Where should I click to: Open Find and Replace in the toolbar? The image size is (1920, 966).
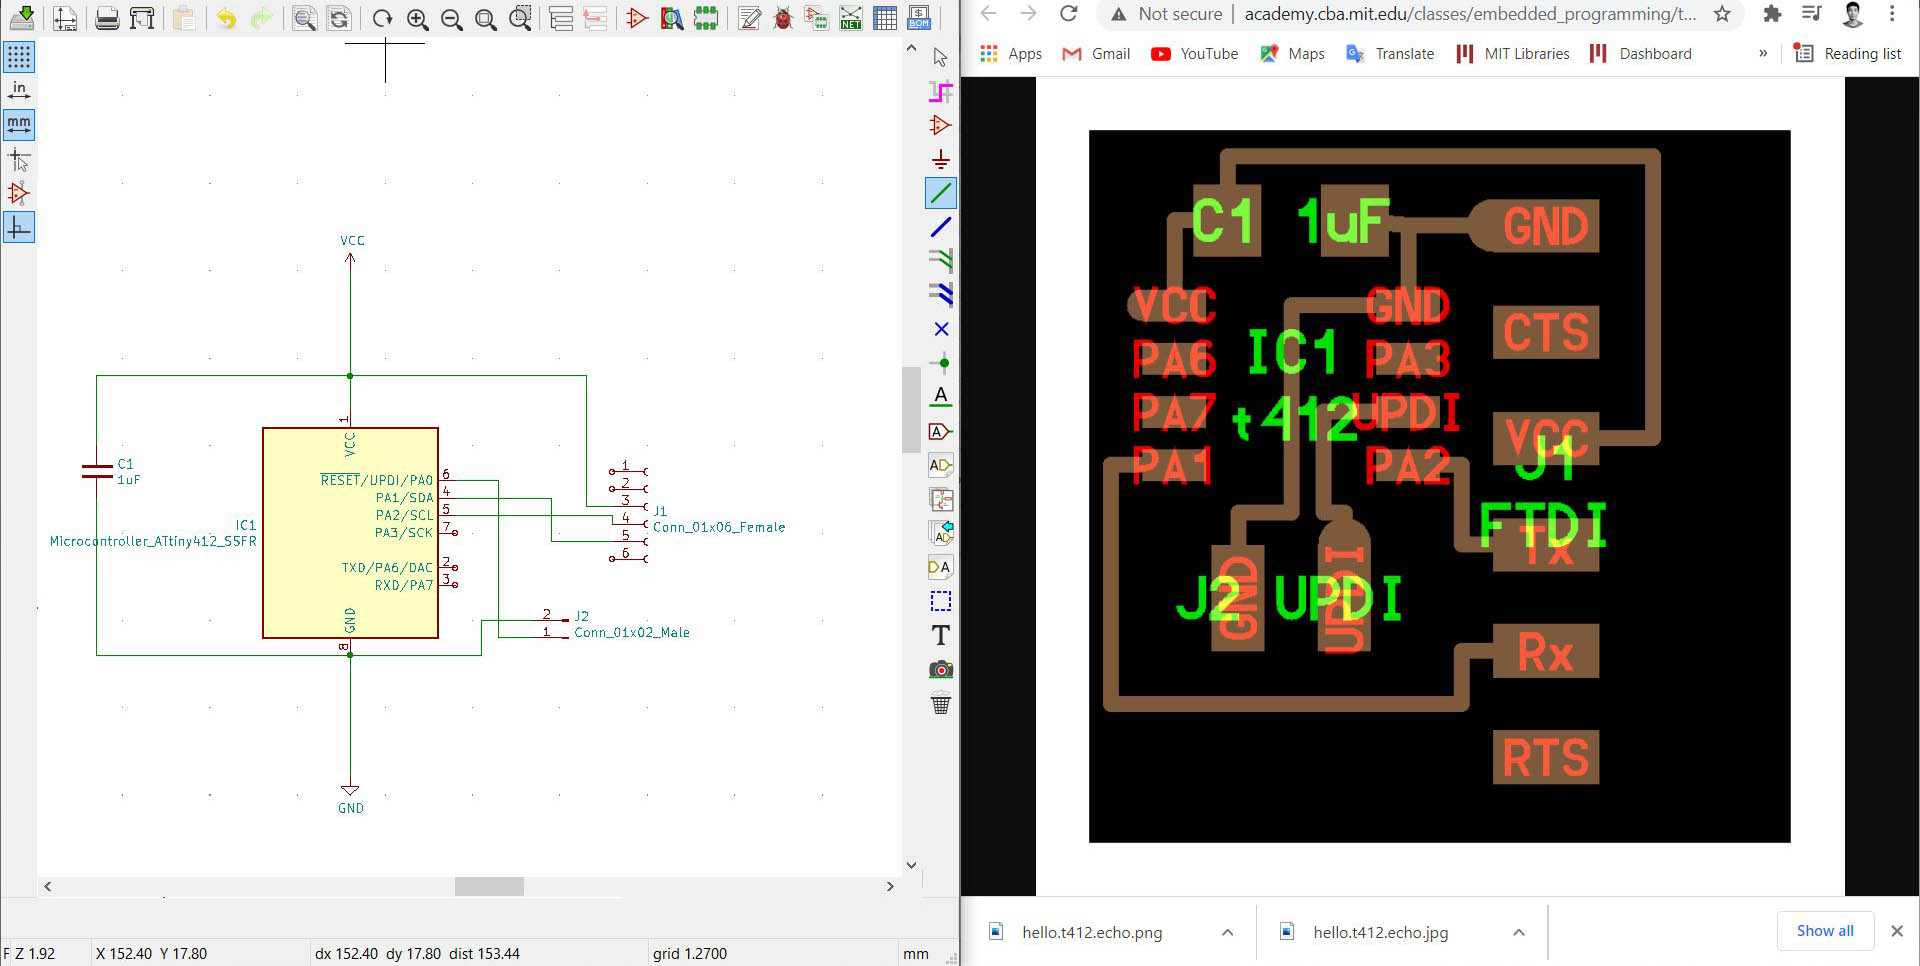pyautogui.click(x=339, y=18)
